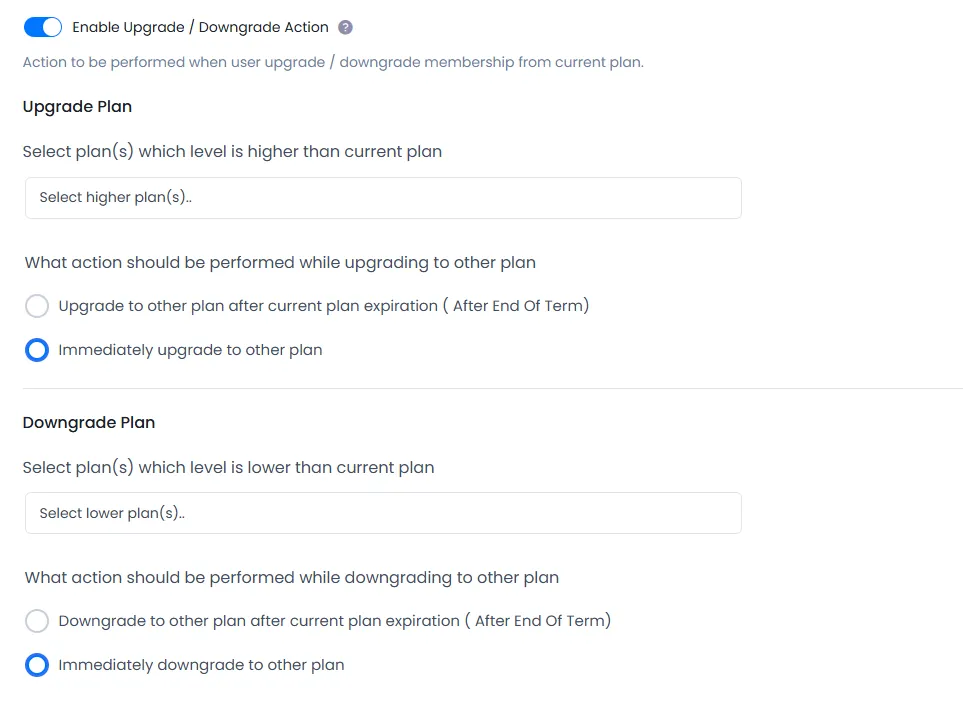Click the 'performed while upgrading to other plan' question text
963x717 pixels.
280,263
